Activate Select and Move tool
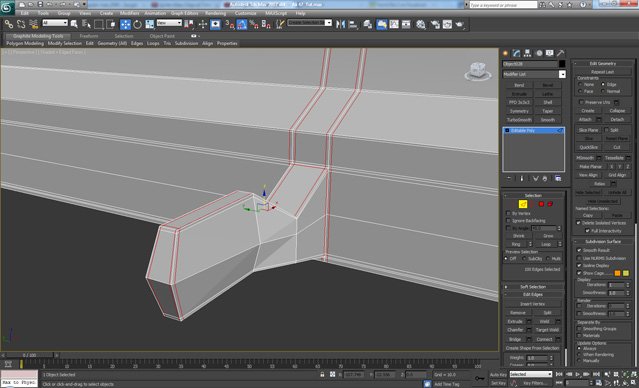This screenshot has height=388, width=639. (x=125, y=24)
